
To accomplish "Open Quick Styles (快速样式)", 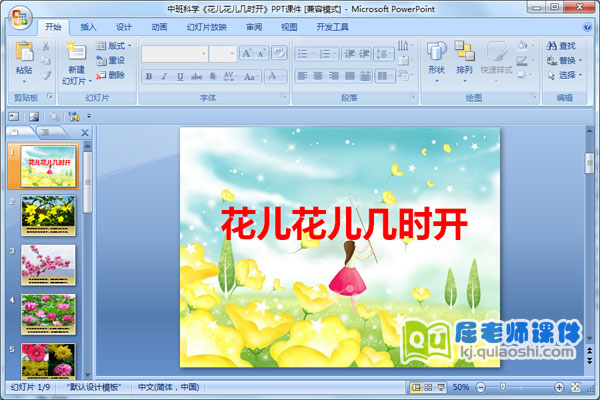I will (496, 62).
